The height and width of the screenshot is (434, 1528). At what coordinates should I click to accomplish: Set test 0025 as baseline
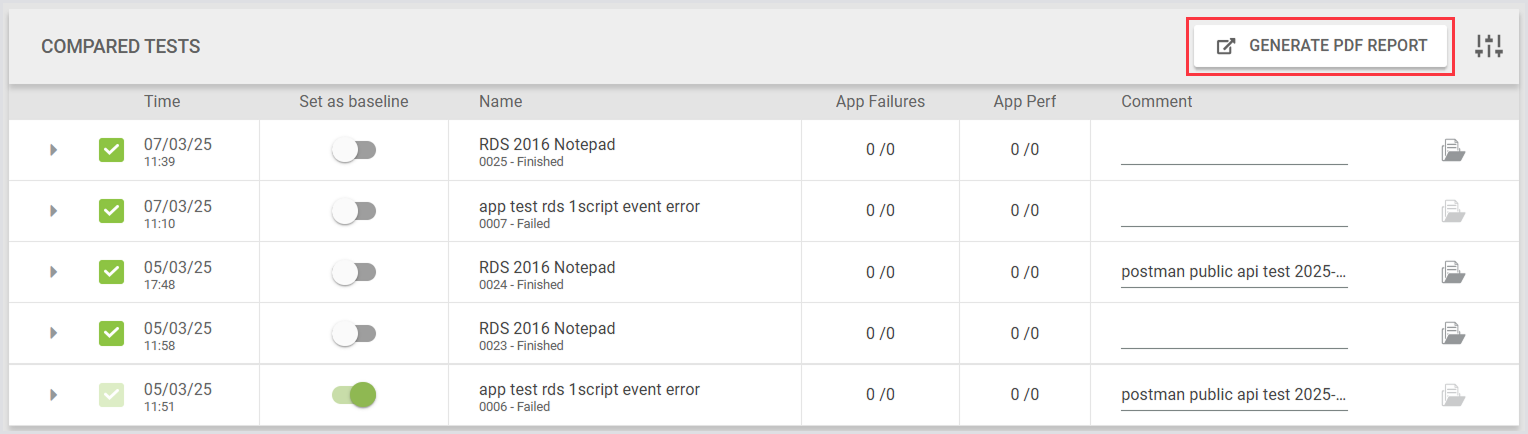coord(354,151)
